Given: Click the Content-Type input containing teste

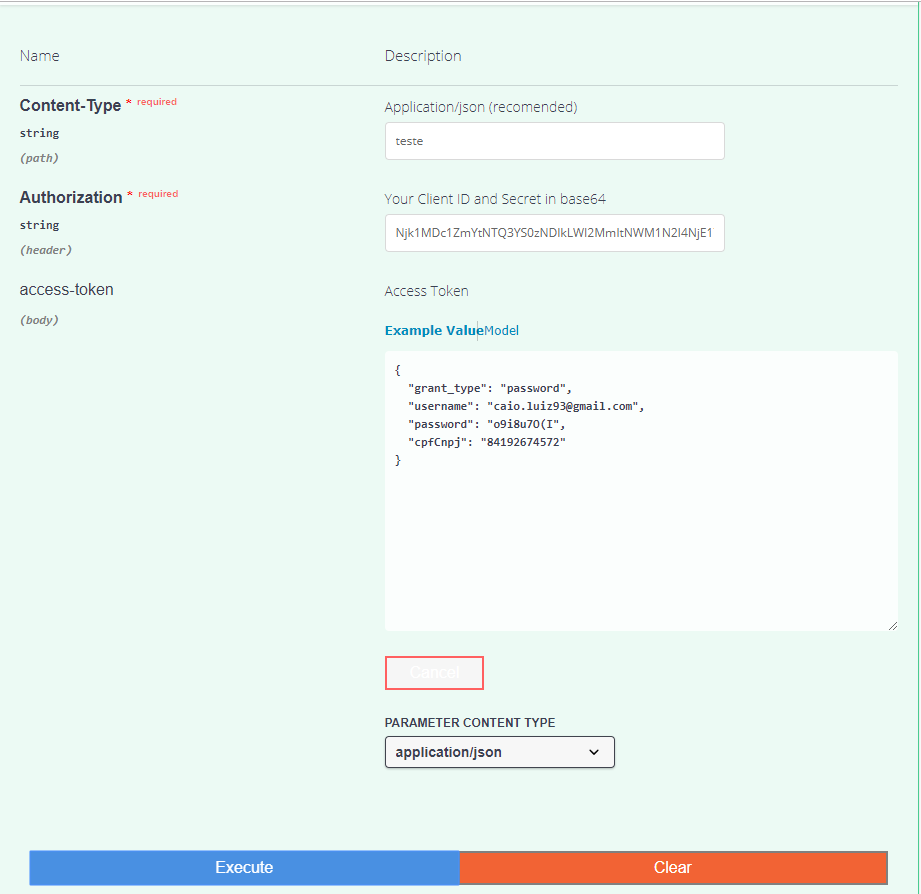Looking at the screenshot, I should point(554,140).
